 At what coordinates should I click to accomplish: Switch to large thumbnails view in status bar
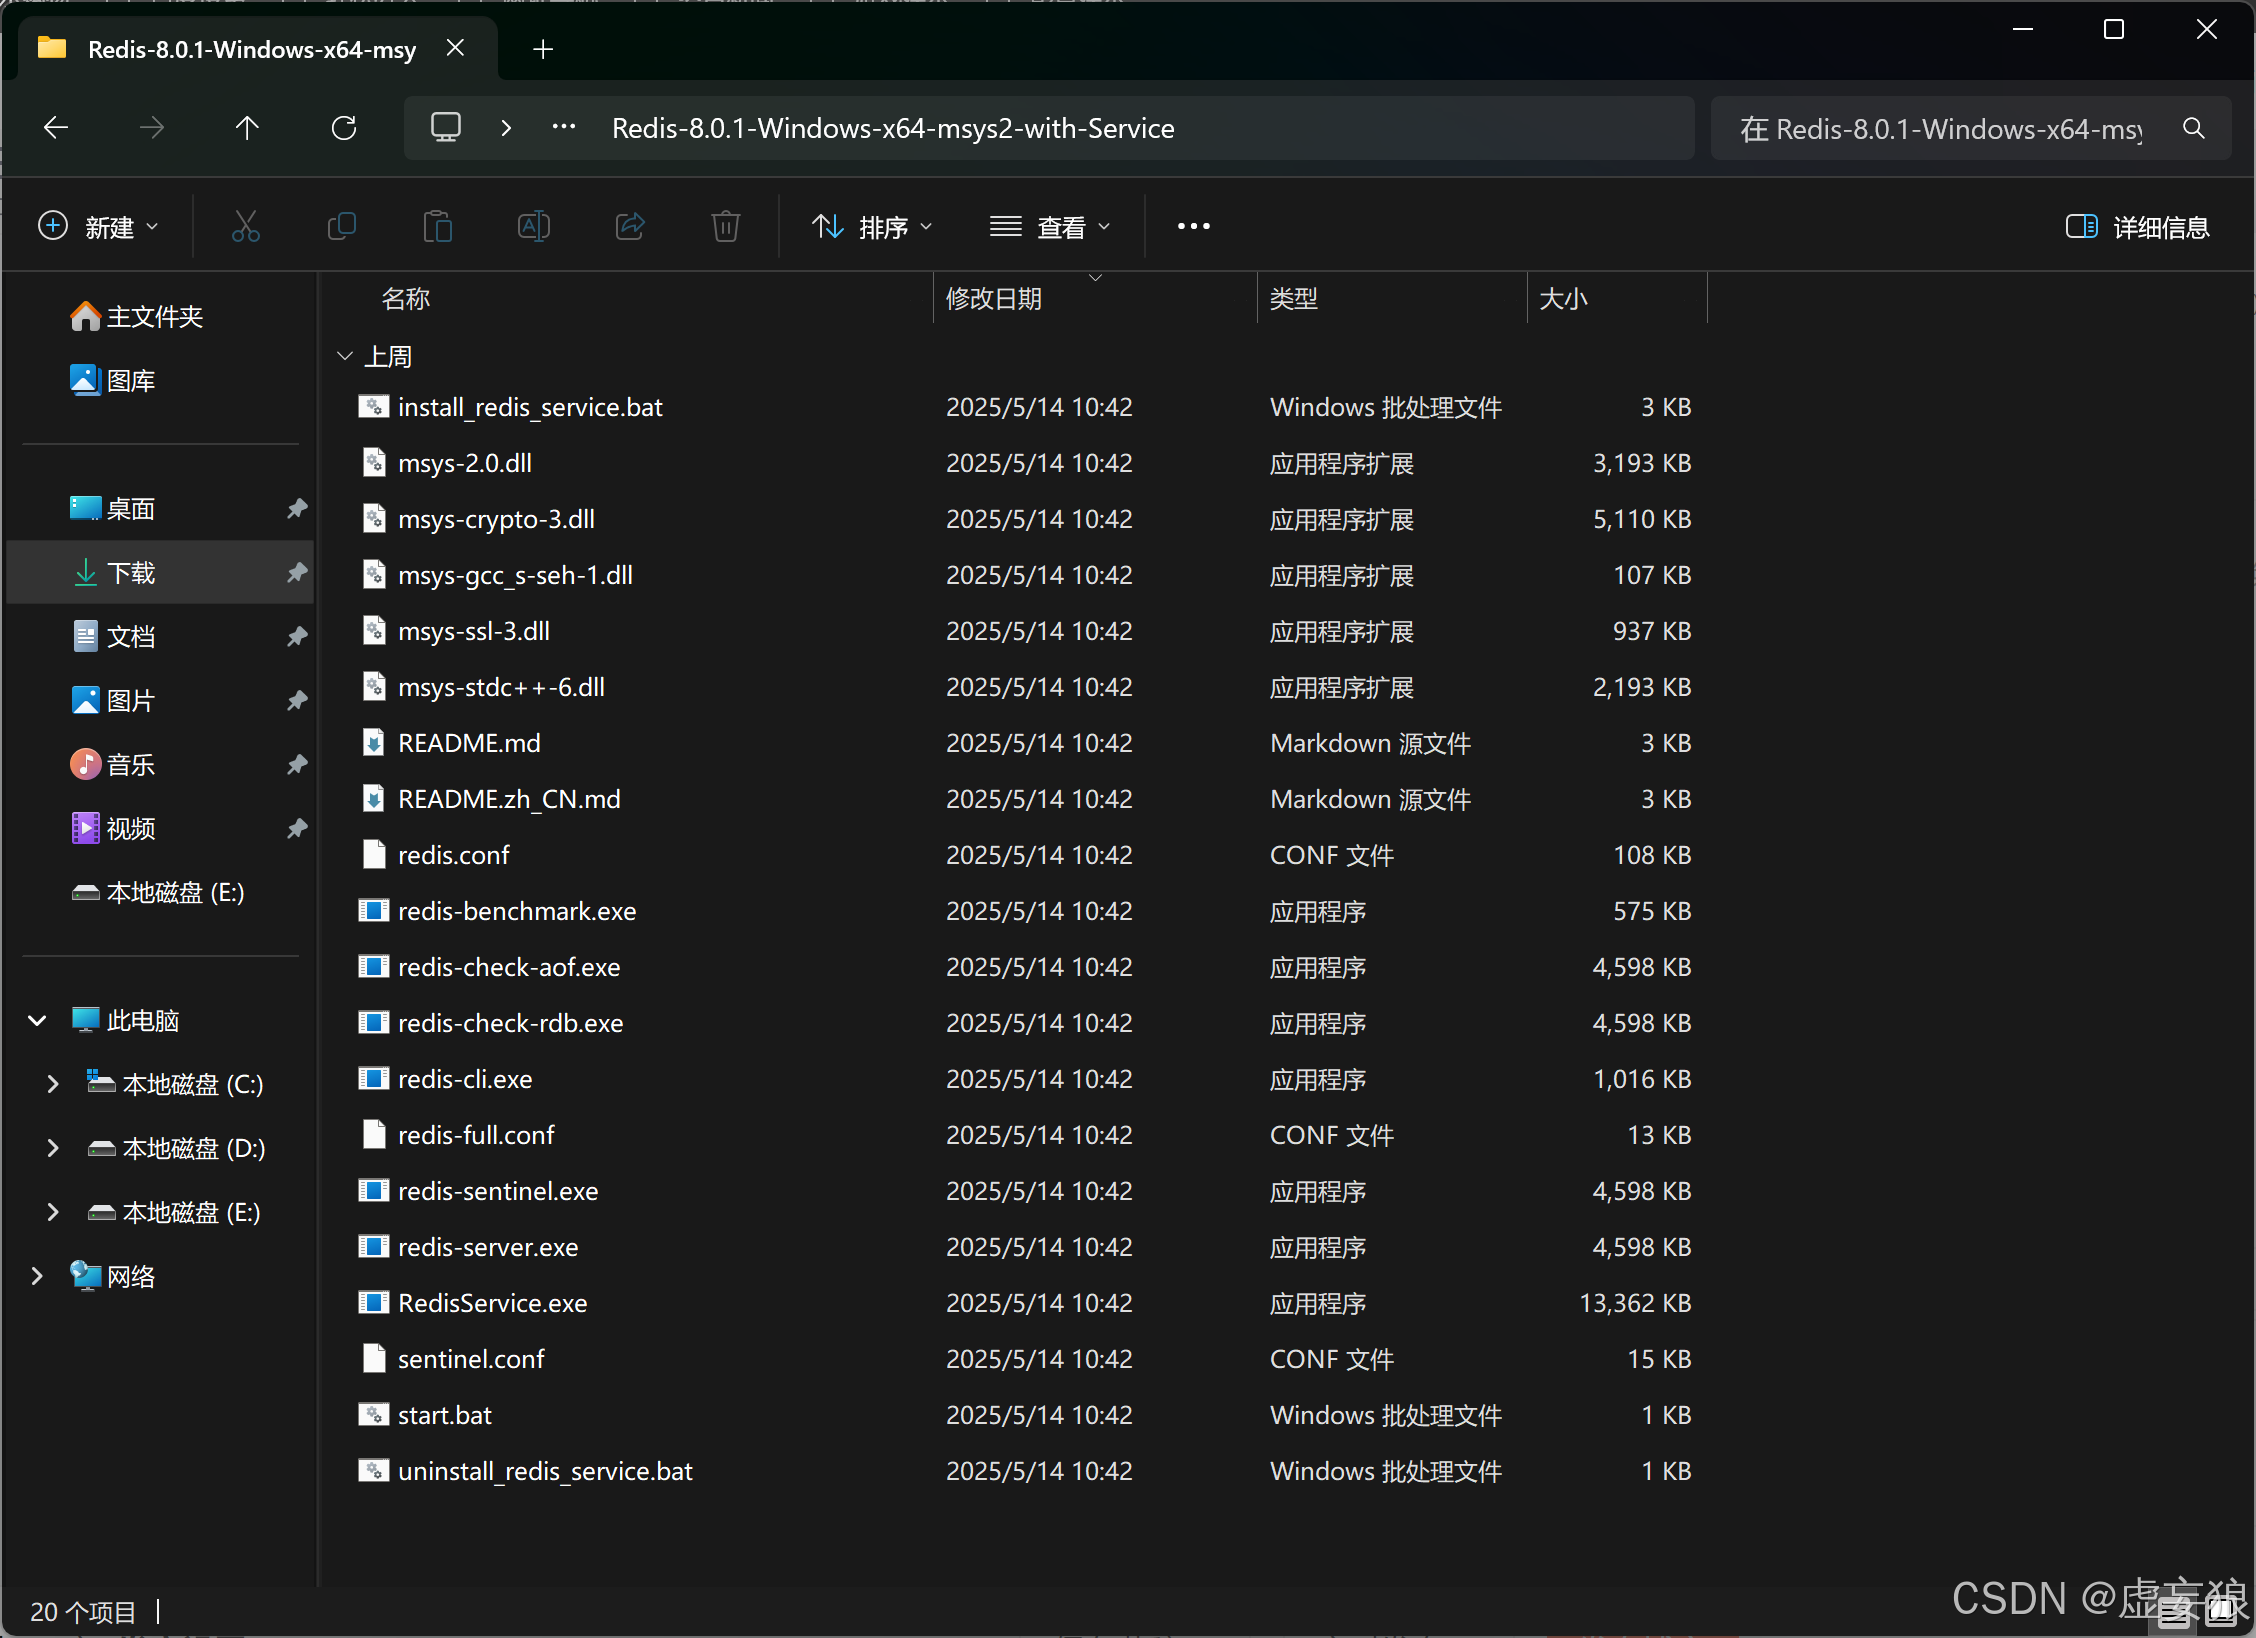2222,1611
